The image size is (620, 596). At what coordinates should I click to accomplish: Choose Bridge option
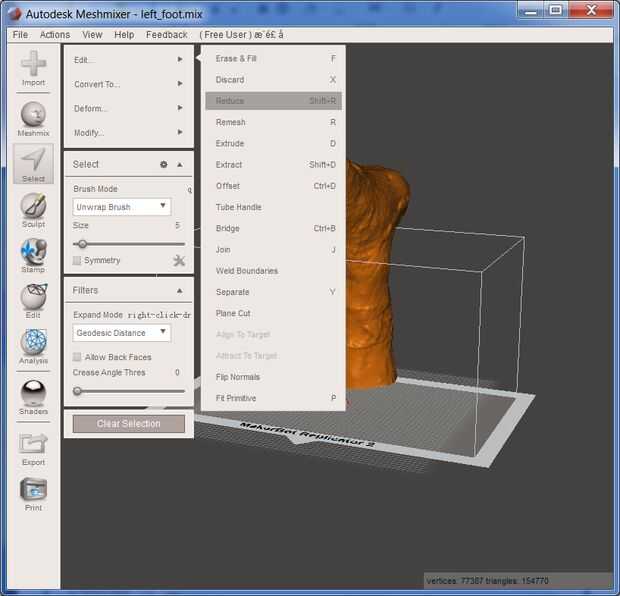pyautogui.click(x=273, y=228)
